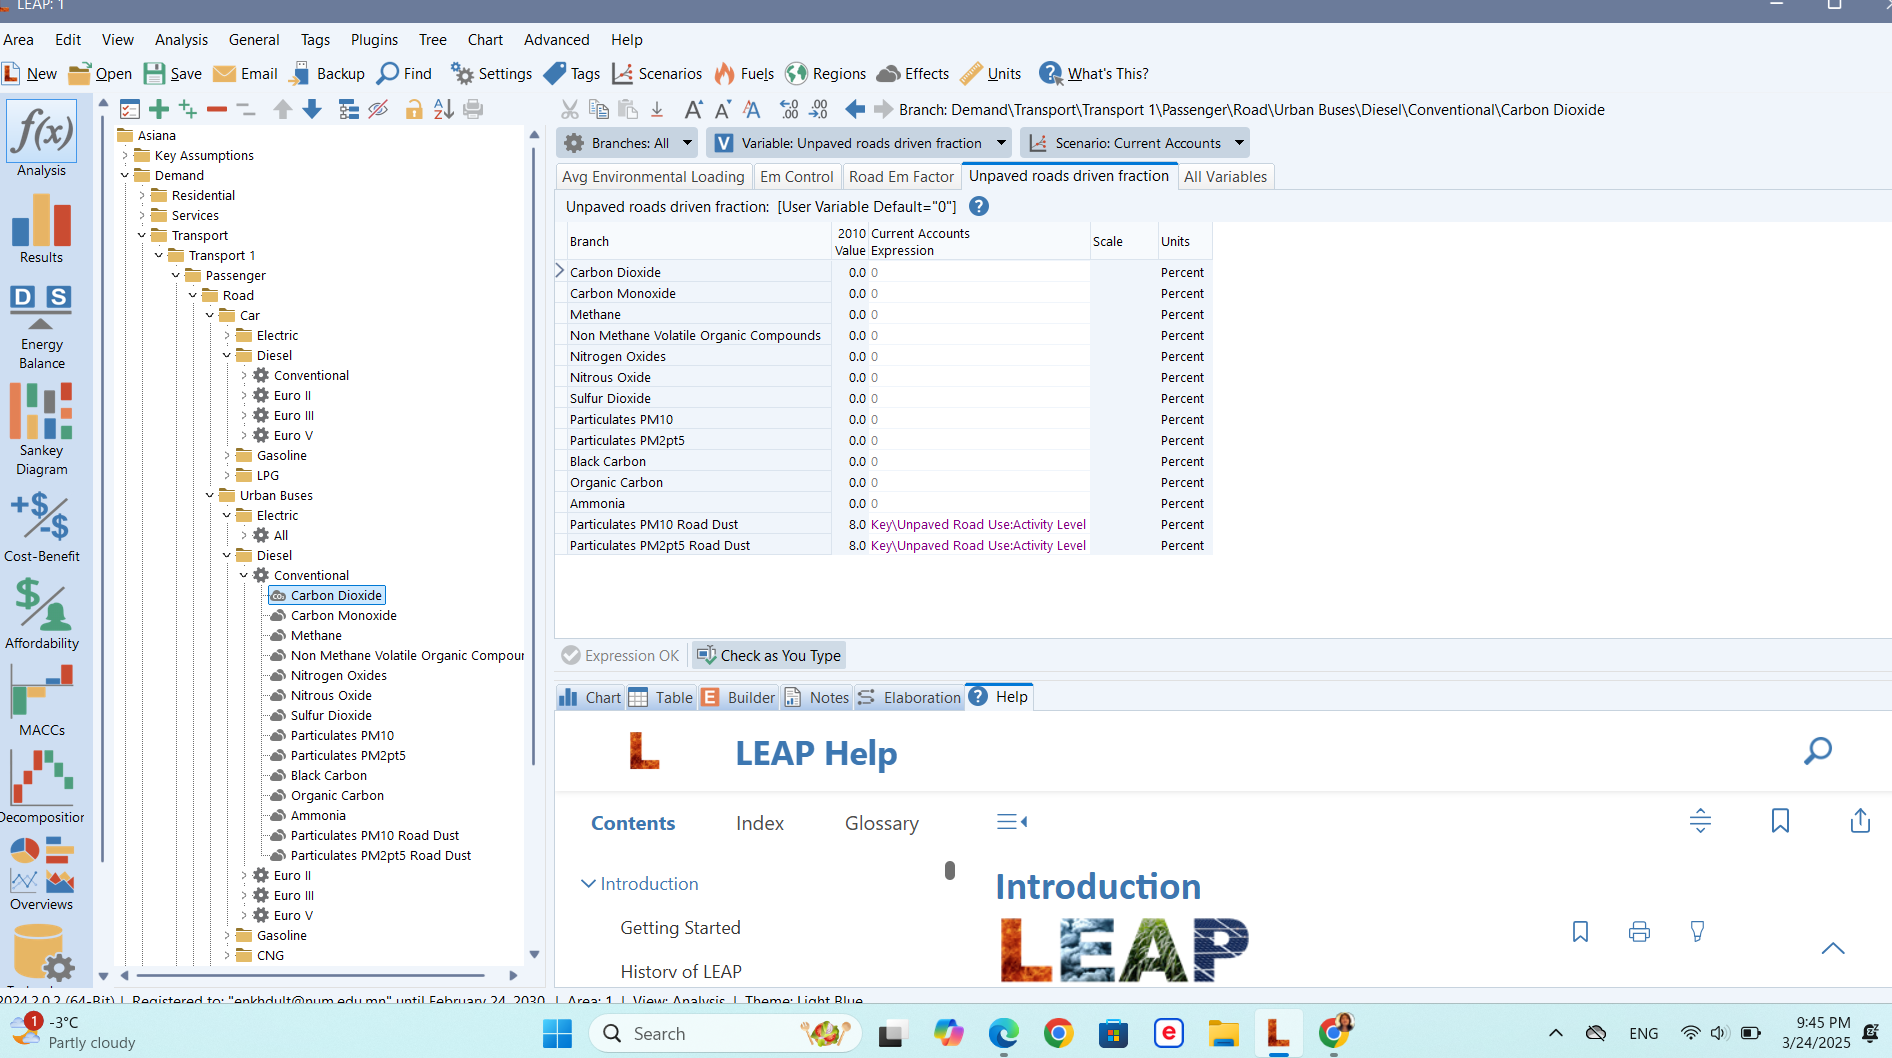Toggle hidden branches eye icon
The image size is (1892, 1058).
(x=378, y=109)
